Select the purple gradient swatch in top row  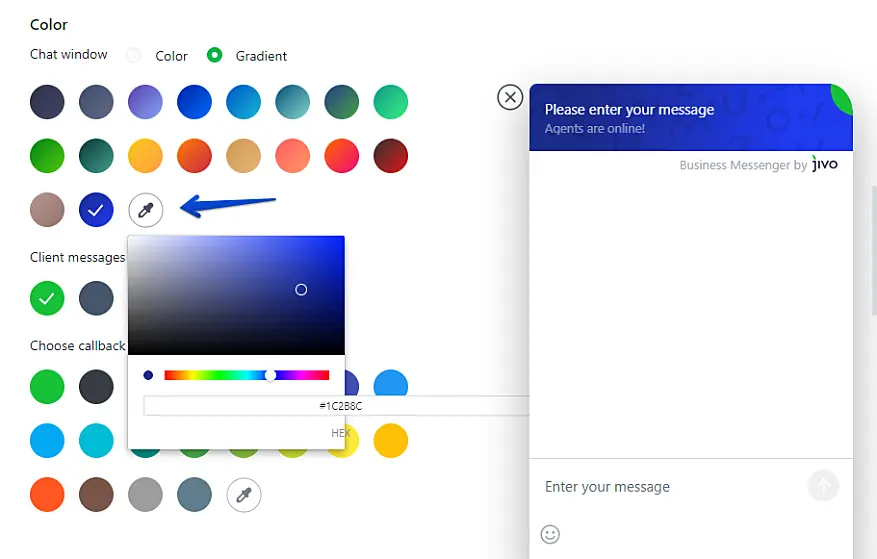point(145,102)
